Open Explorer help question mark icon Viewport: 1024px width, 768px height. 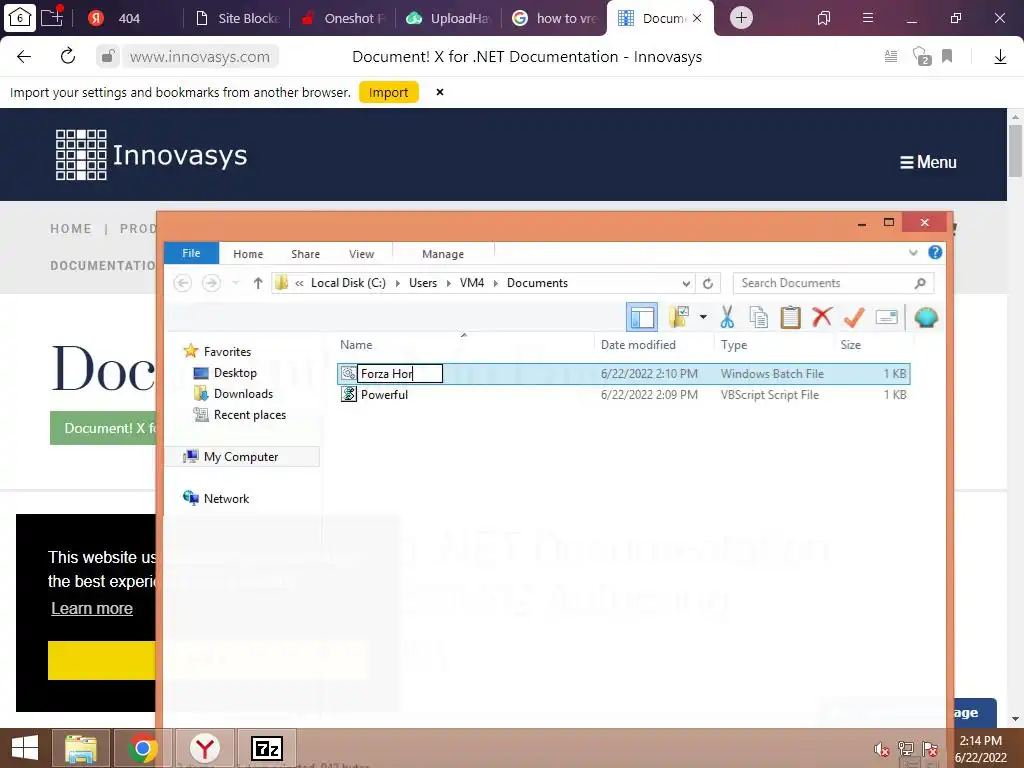935,252
